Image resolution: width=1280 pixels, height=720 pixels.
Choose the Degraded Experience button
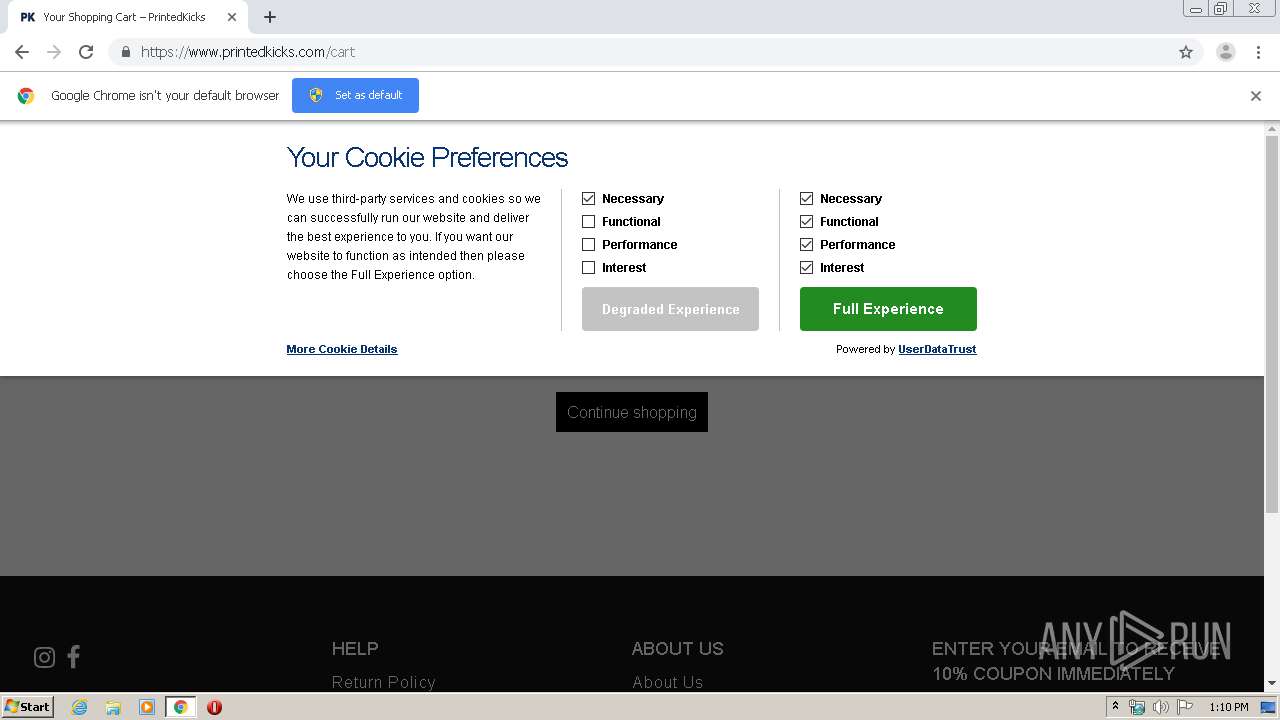670,309
